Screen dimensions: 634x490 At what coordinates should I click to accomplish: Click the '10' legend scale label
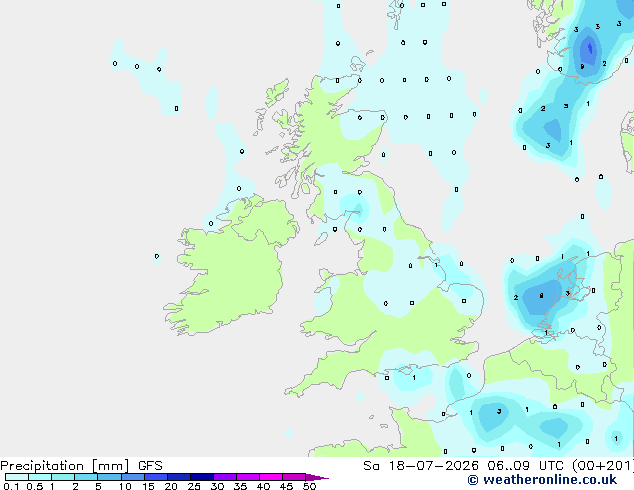(125, 486)
